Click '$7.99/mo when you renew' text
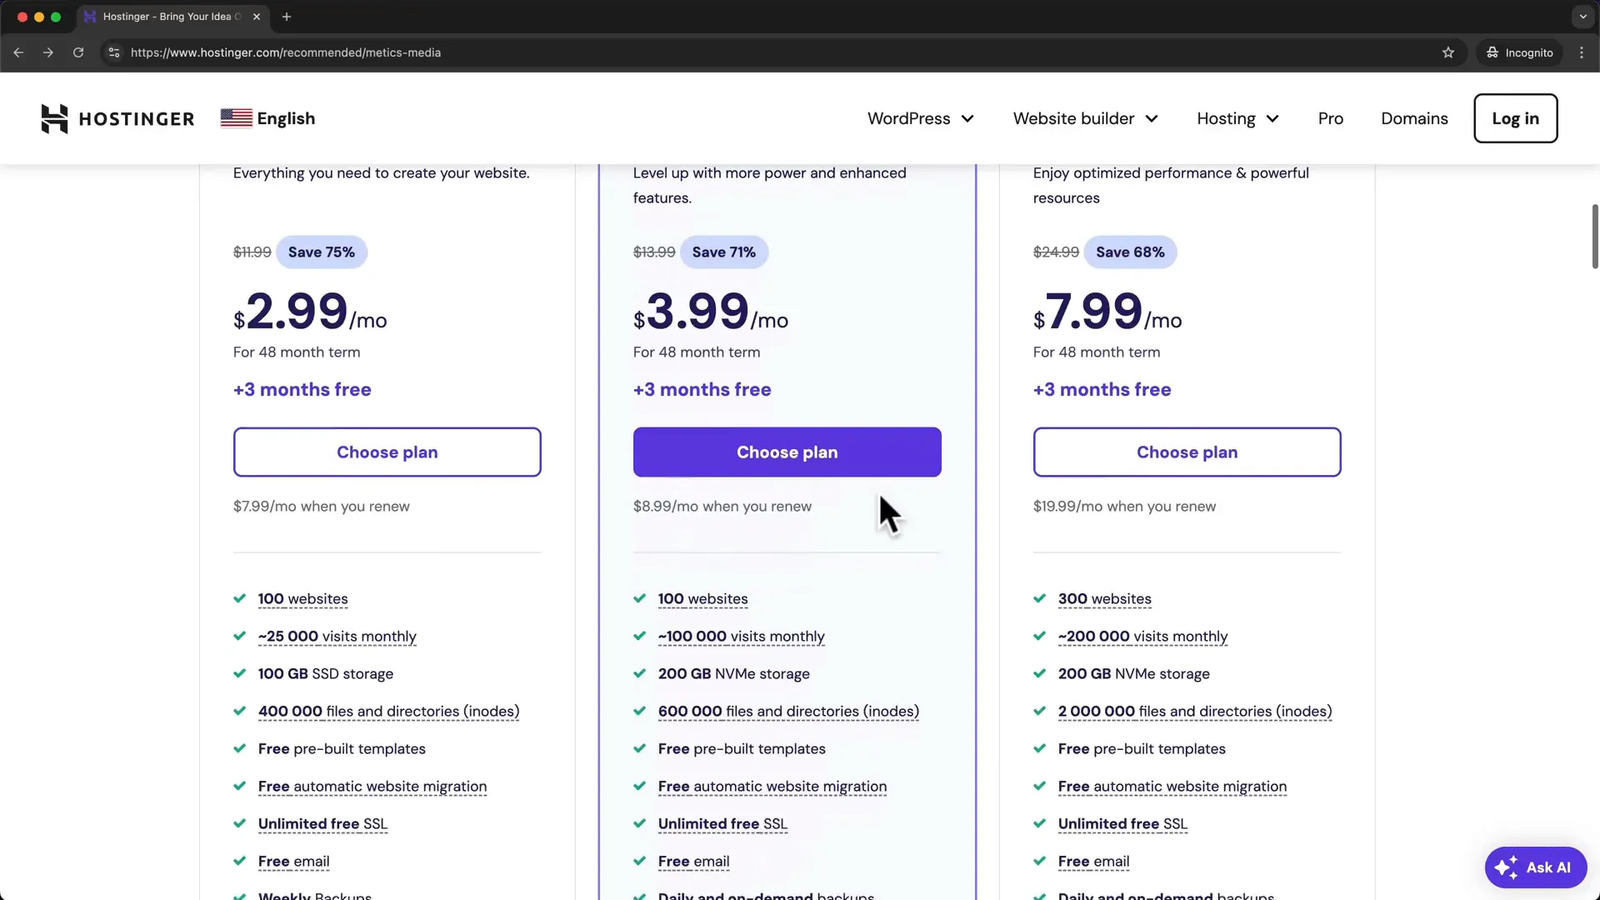1600x900 pixels. point(321,506)
